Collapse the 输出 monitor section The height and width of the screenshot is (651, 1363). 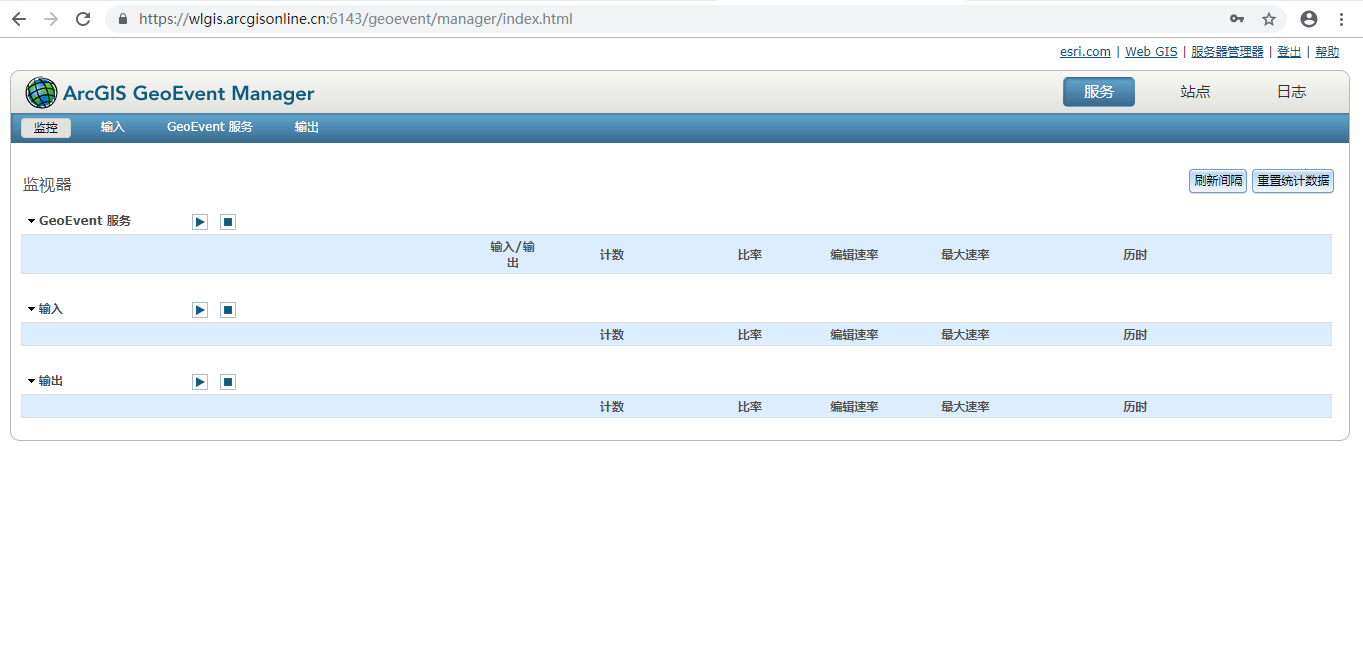point(30,380)
